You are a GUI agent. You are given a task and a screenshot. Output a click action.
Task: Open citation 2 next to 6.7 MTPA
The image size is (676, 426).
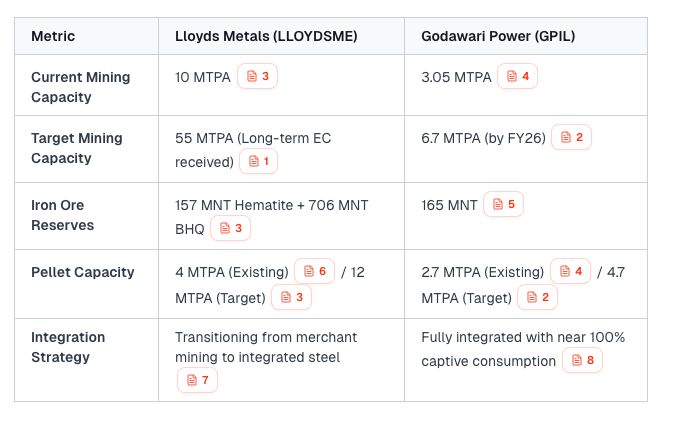click(572, 138)
